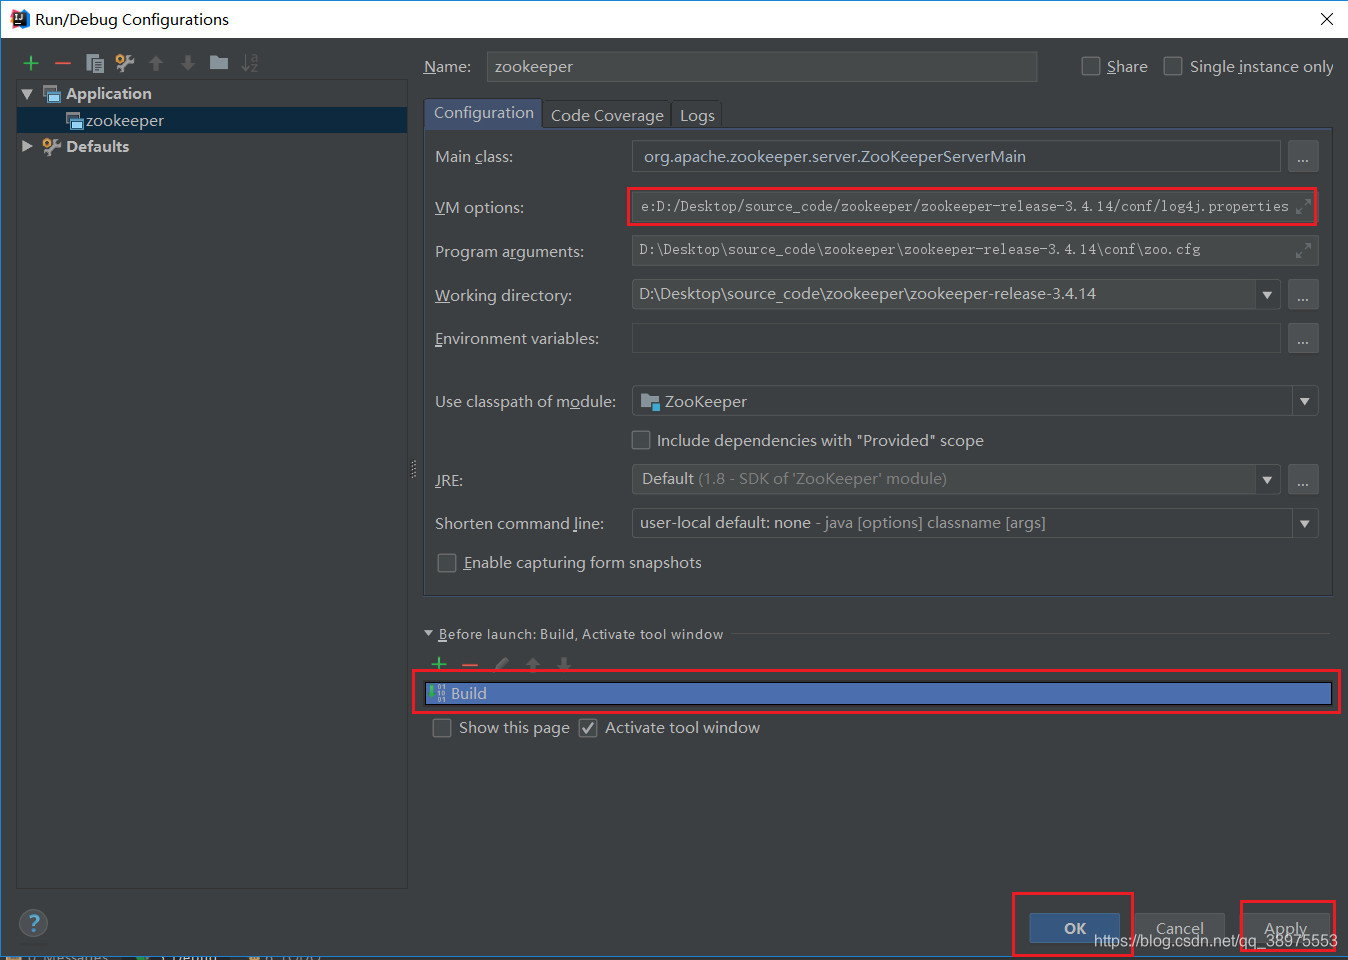This screenshot has width=1348, height=960.
Task: Toggle Show this page checkbox
Action: (441, 728)
